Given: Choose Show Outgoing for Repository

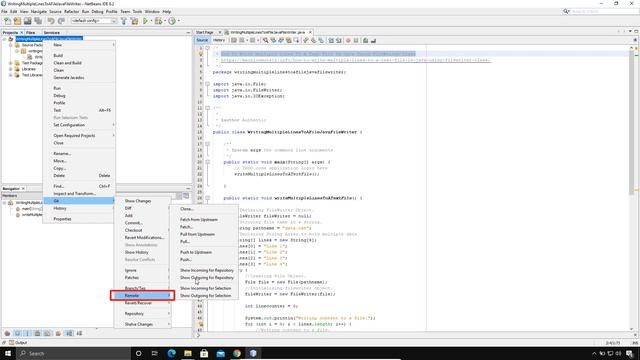Looking at the screenshot, I should click(x=204, y=278).
